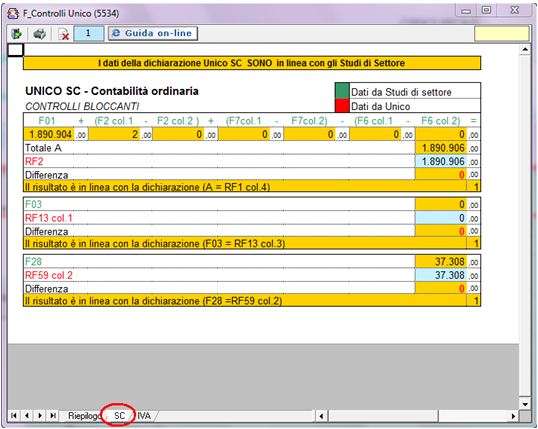The image size is (538, 429).
Task: Click vertical scrollbar down arrow
Action: (x=525, y=404)
